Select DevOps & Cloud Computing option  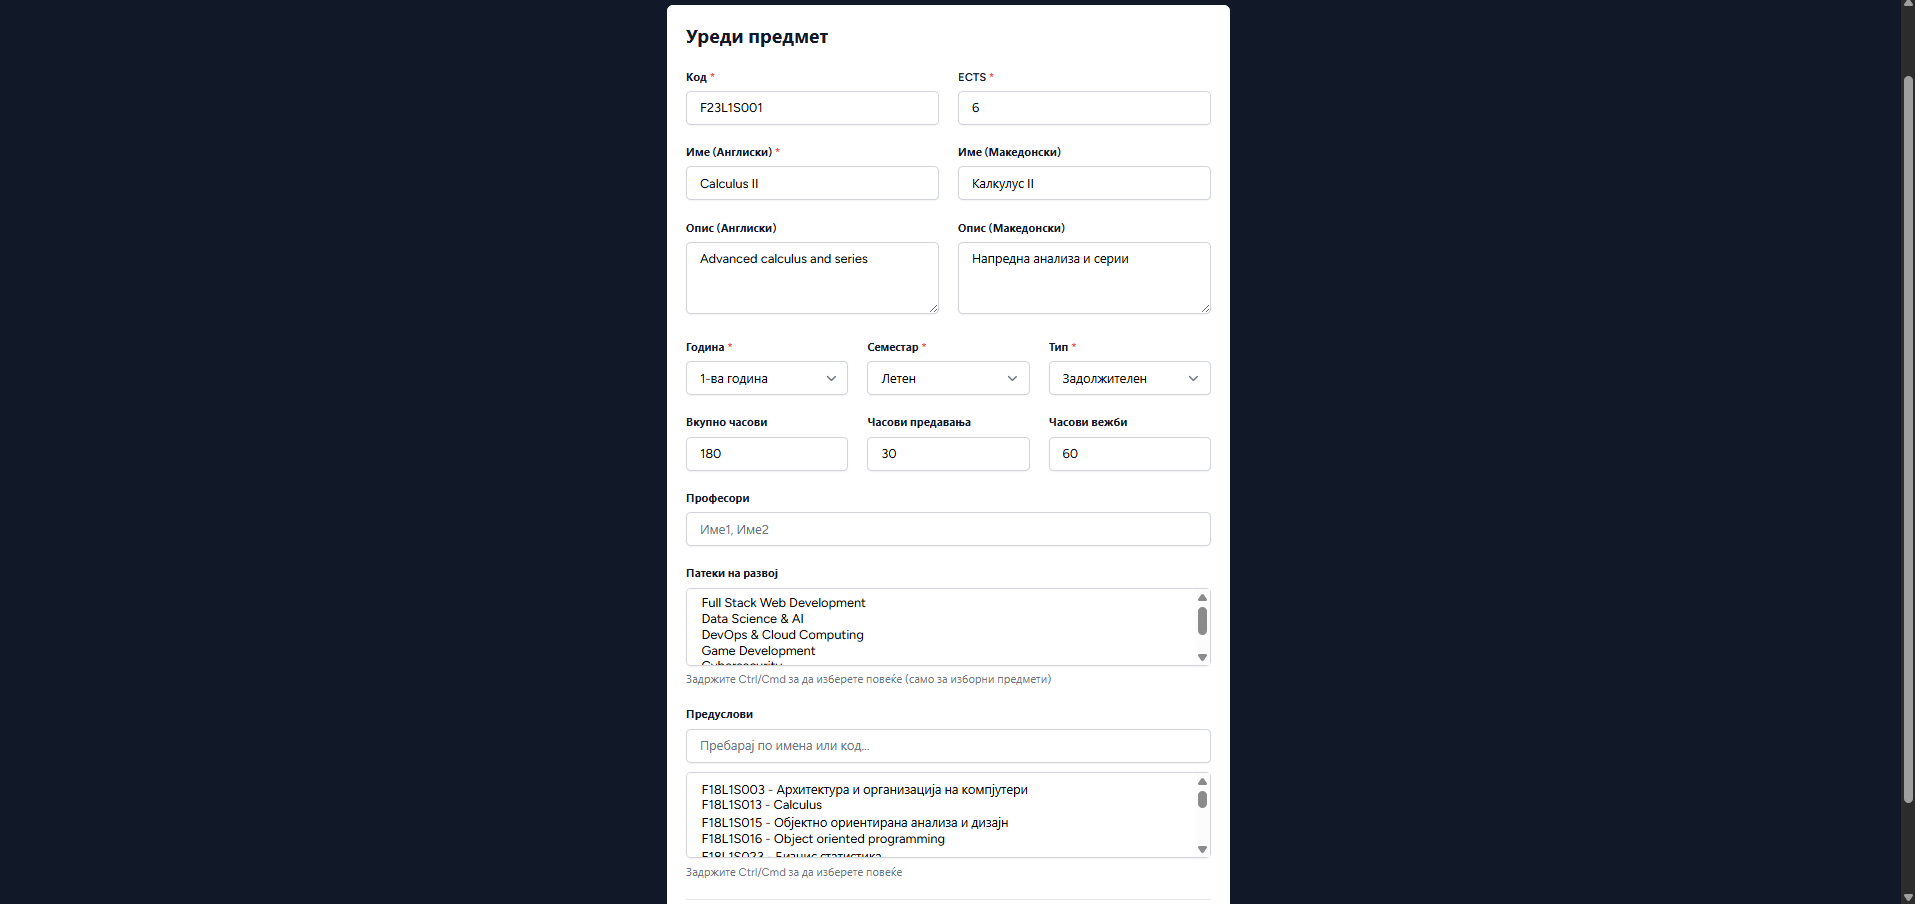pos(782,635)
